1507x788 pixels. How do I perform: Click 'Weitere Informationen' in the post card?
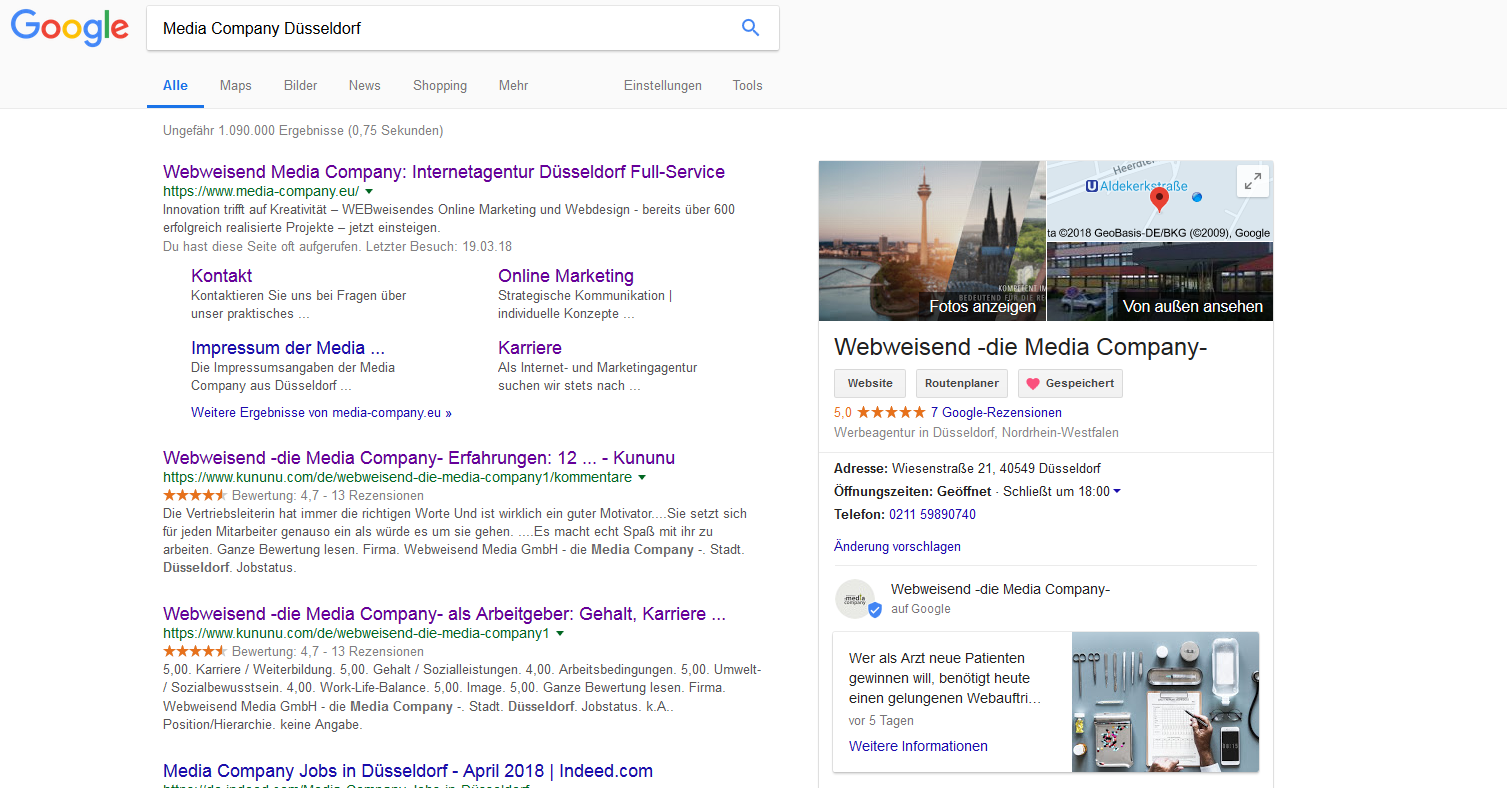click(x=918, y=746)
